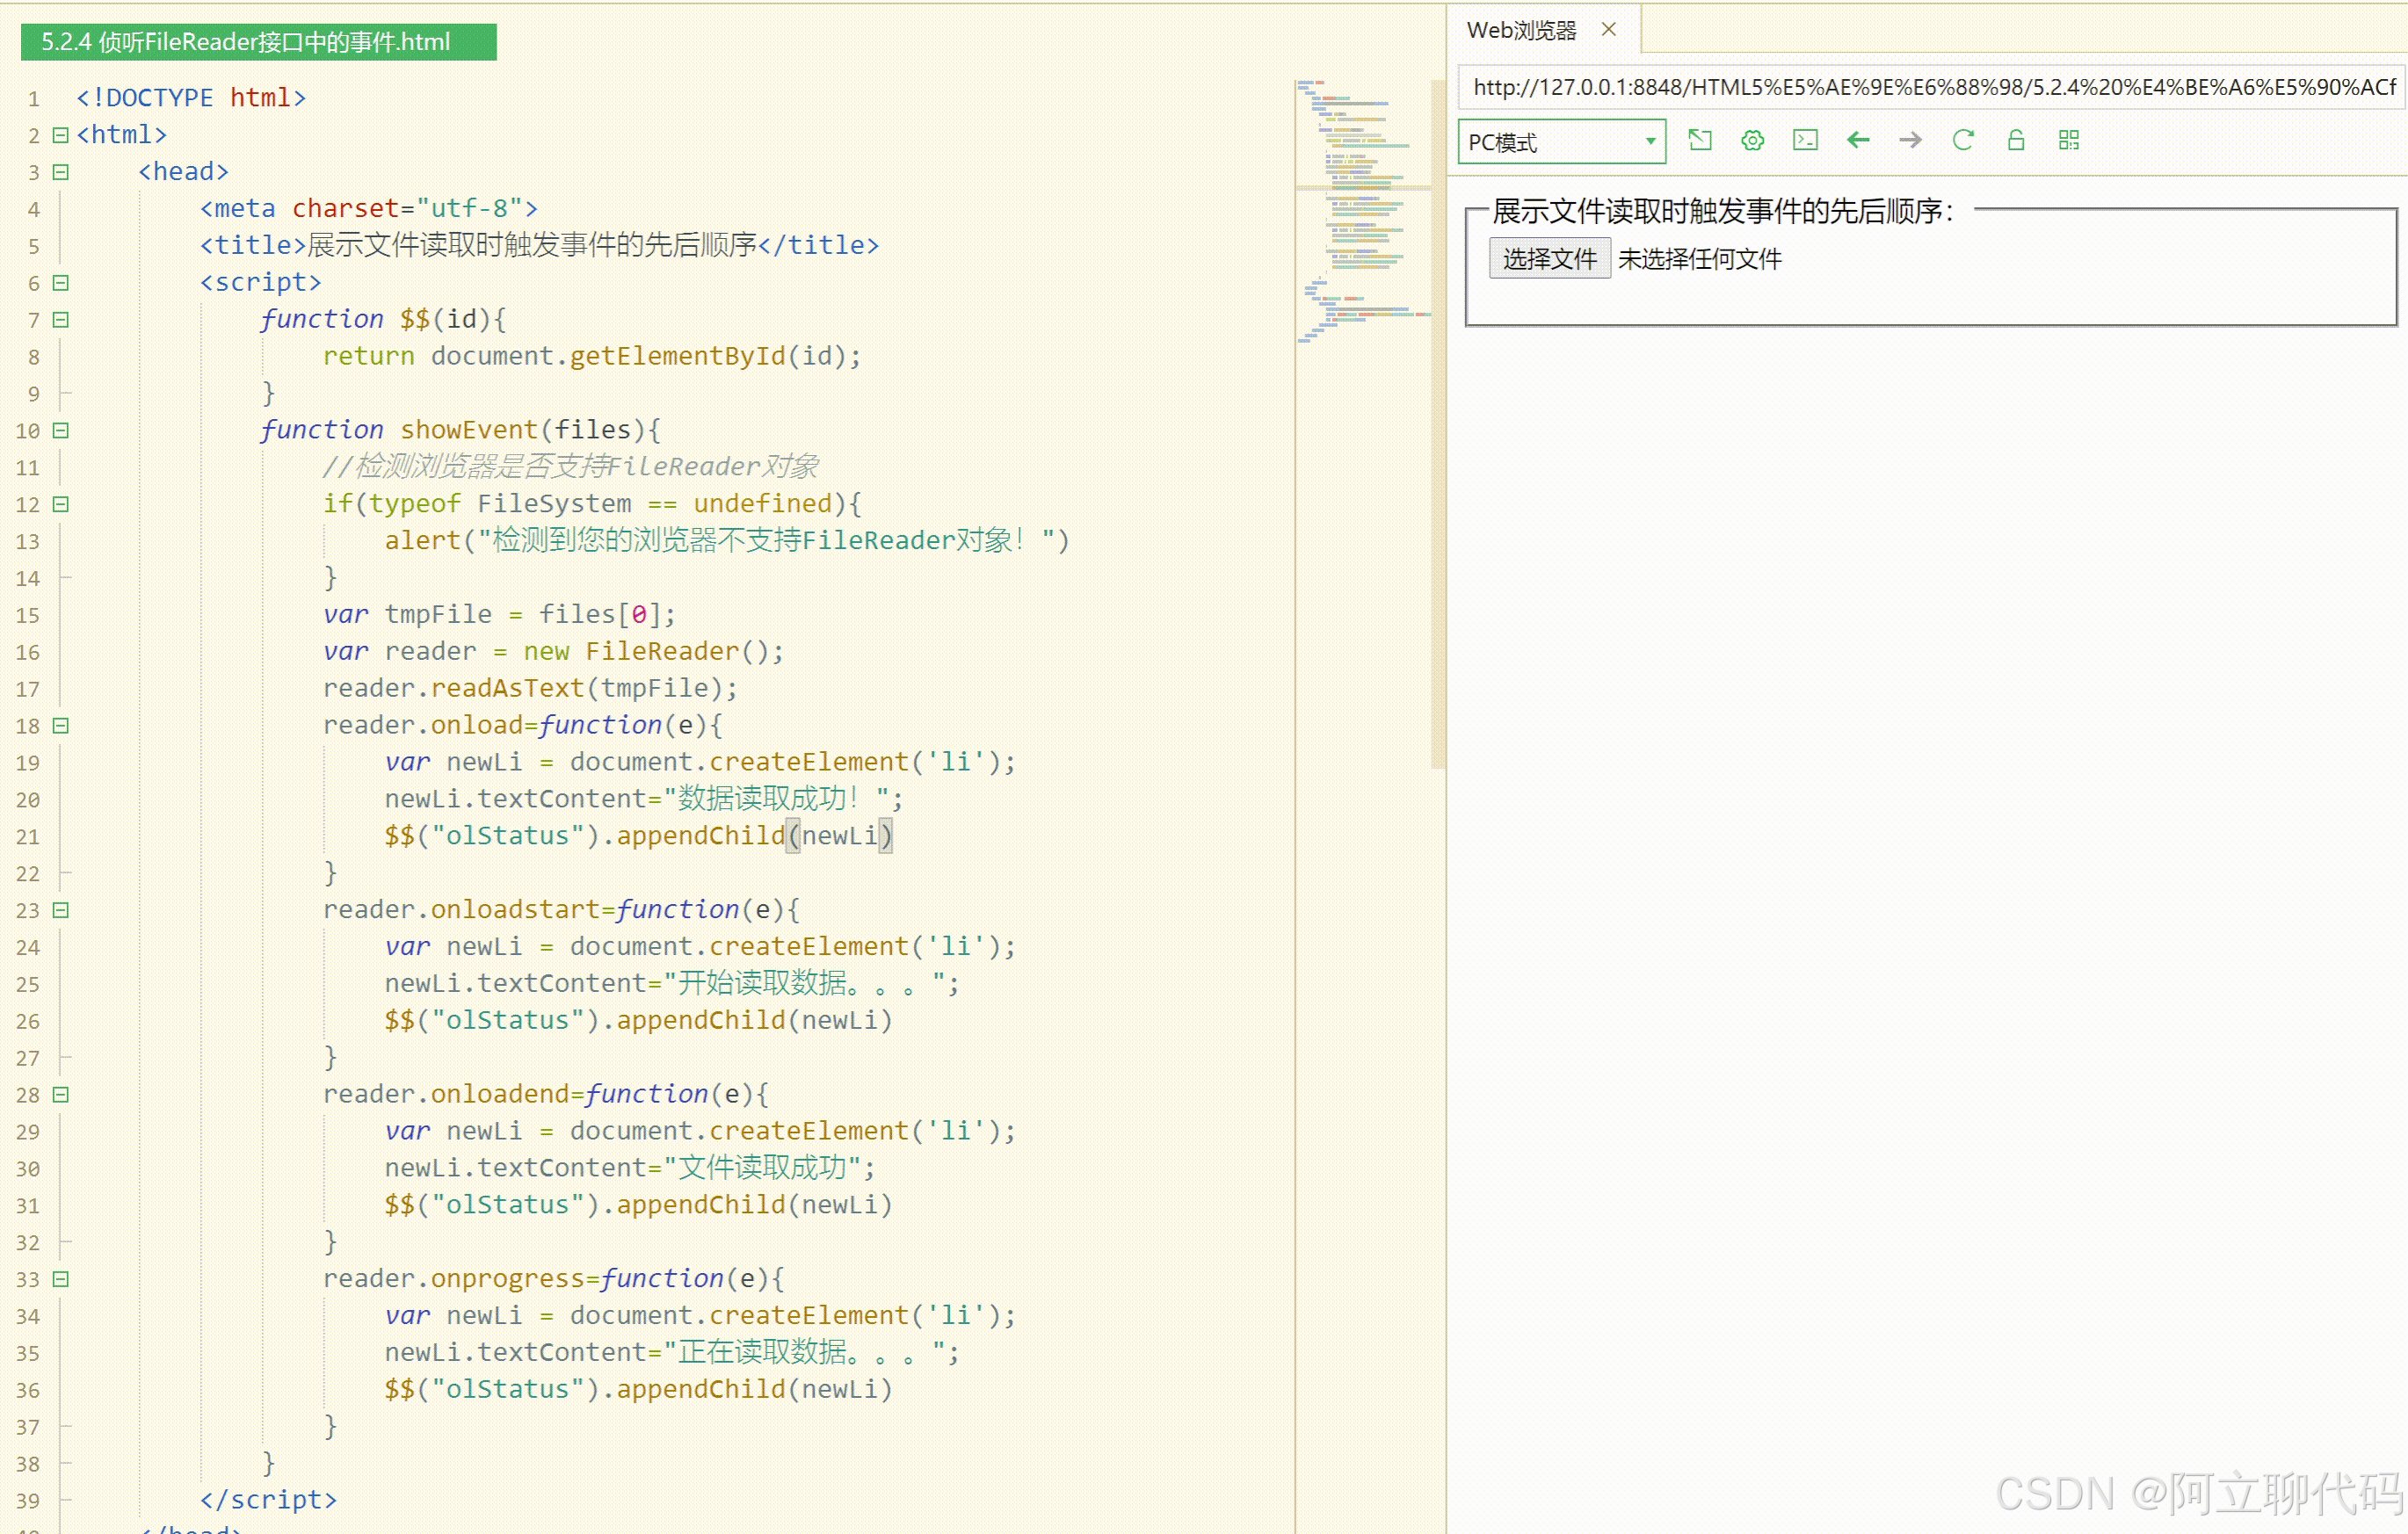Refresh the web browser preview

pyautogui.click(x=1963, y=140)
